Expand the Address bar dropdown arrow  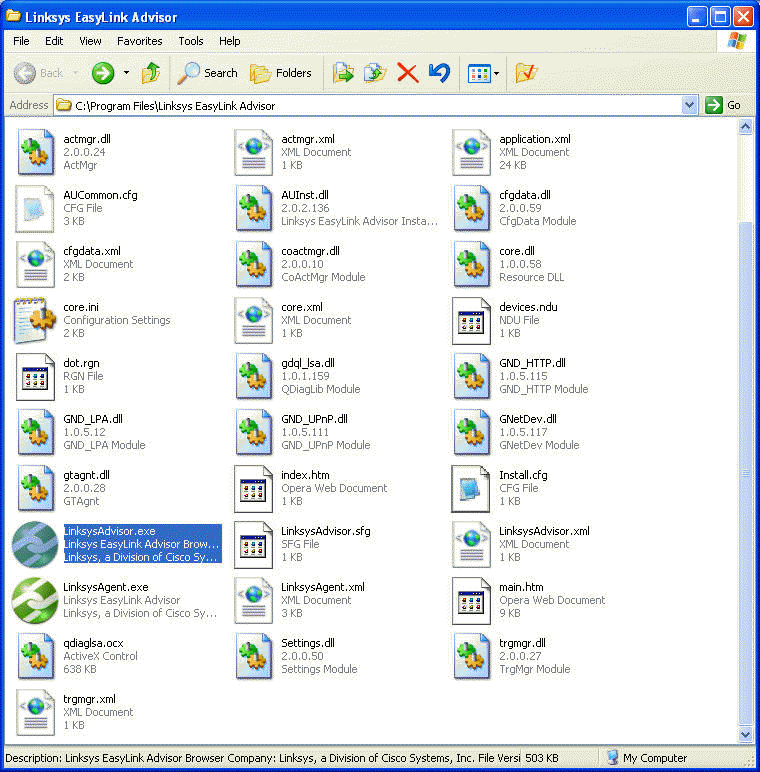[689, 105]
